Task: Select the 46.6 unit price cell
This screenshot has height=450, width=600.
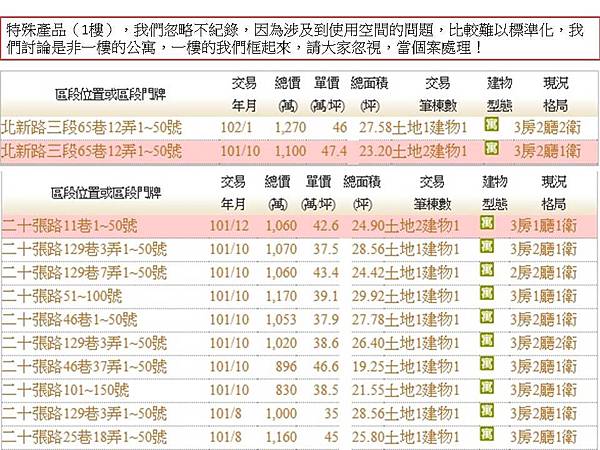Action: [x=326, y=367]
